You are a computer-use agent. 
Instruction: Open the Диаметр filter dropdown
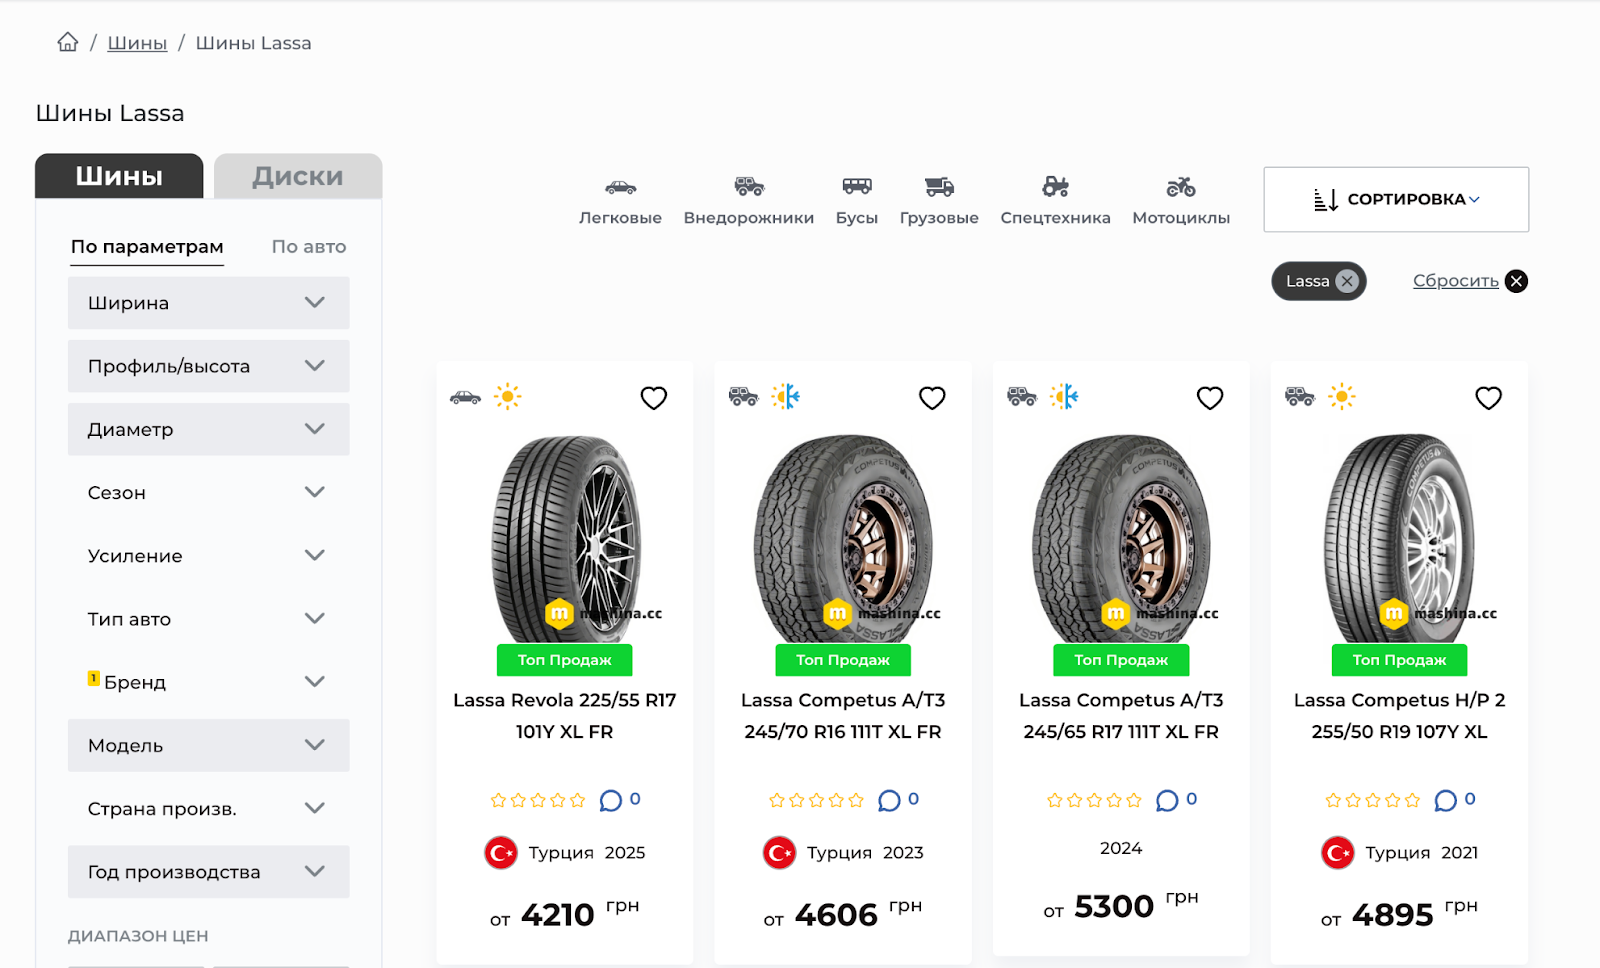point(208,429)
